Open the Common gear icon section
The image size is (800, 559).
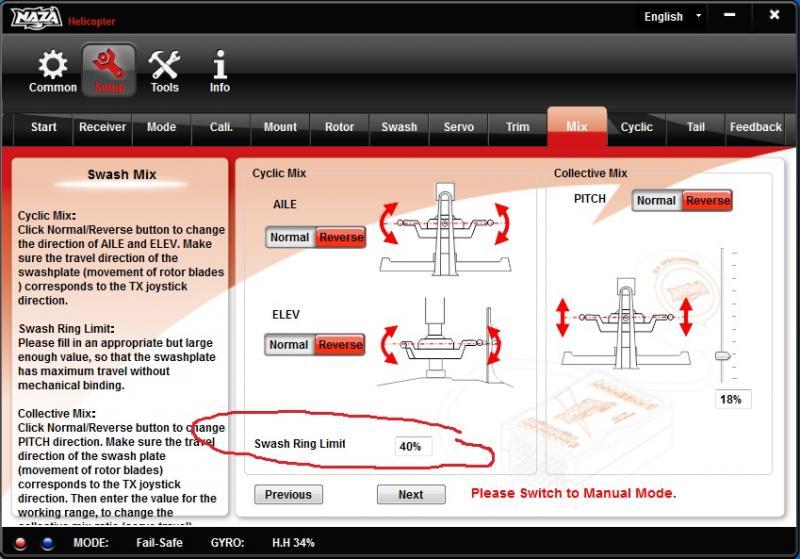(52, 70)
